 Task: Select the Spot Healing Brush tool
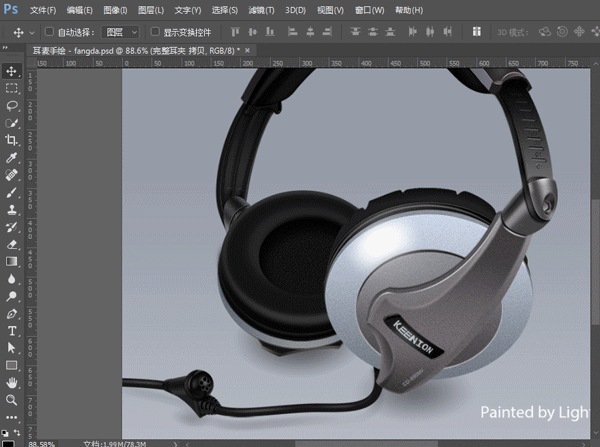point(11,175)
